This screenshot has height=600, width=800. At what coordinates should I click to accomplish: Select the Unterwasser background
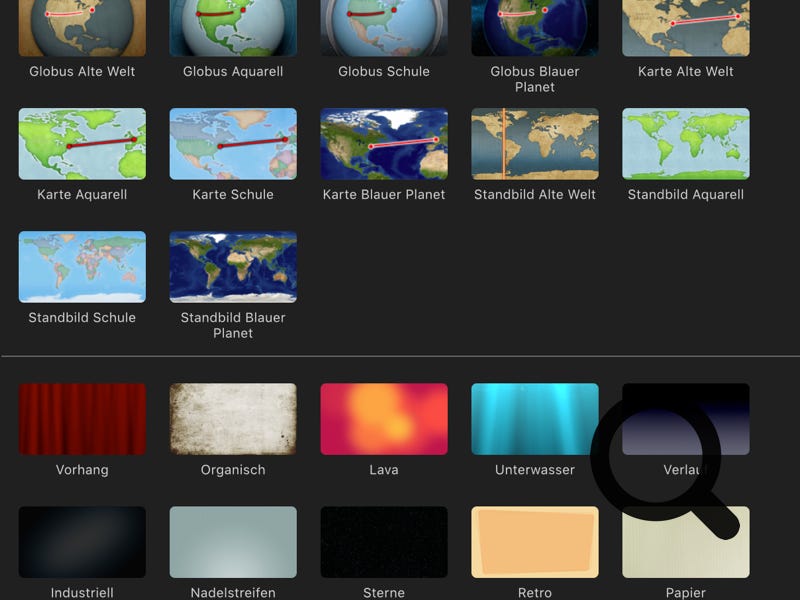(535, 419)
